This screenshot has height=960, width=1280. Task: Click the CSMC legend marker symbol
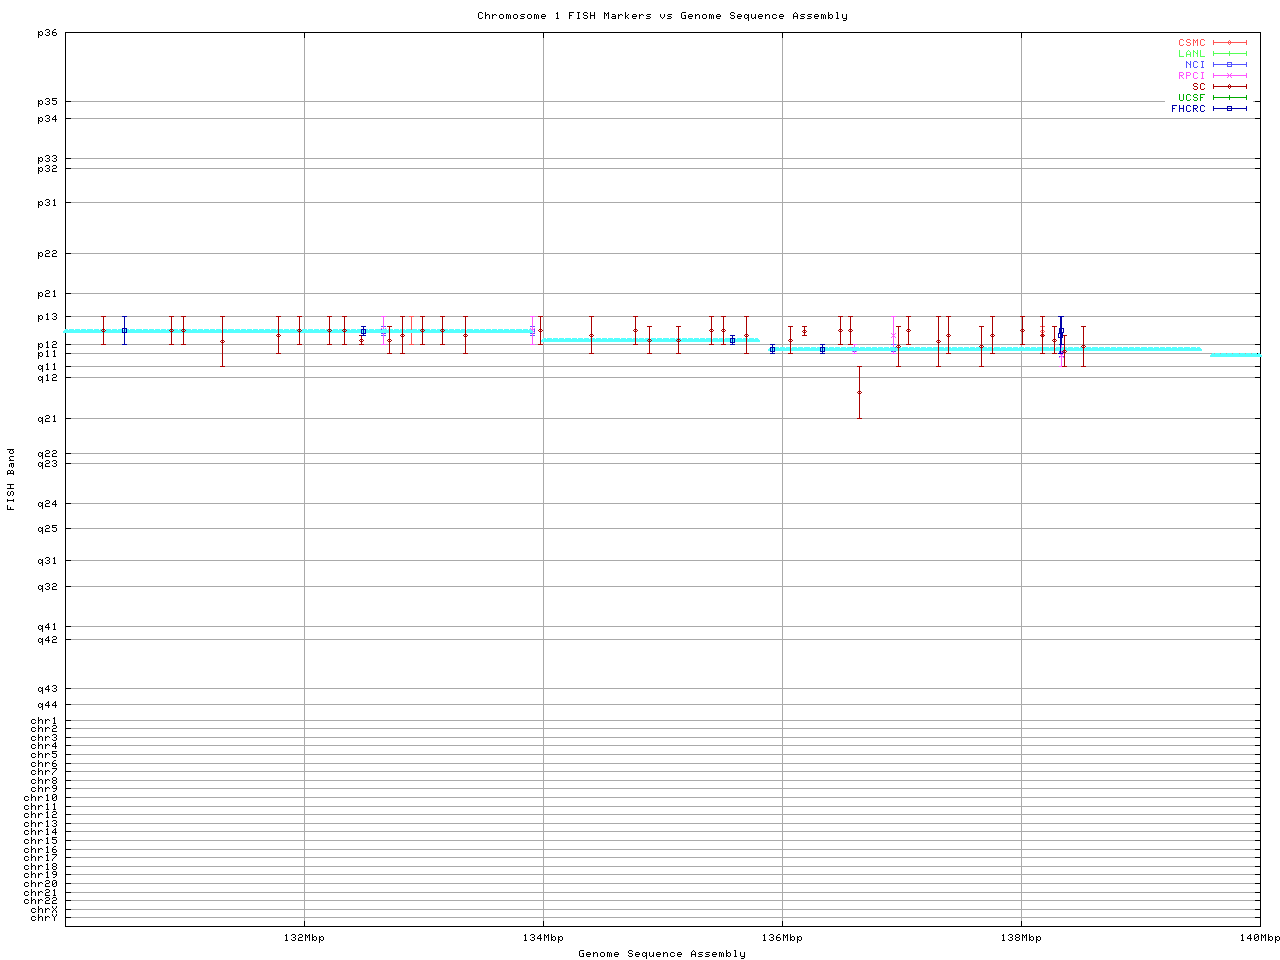tap(1229, 43)
